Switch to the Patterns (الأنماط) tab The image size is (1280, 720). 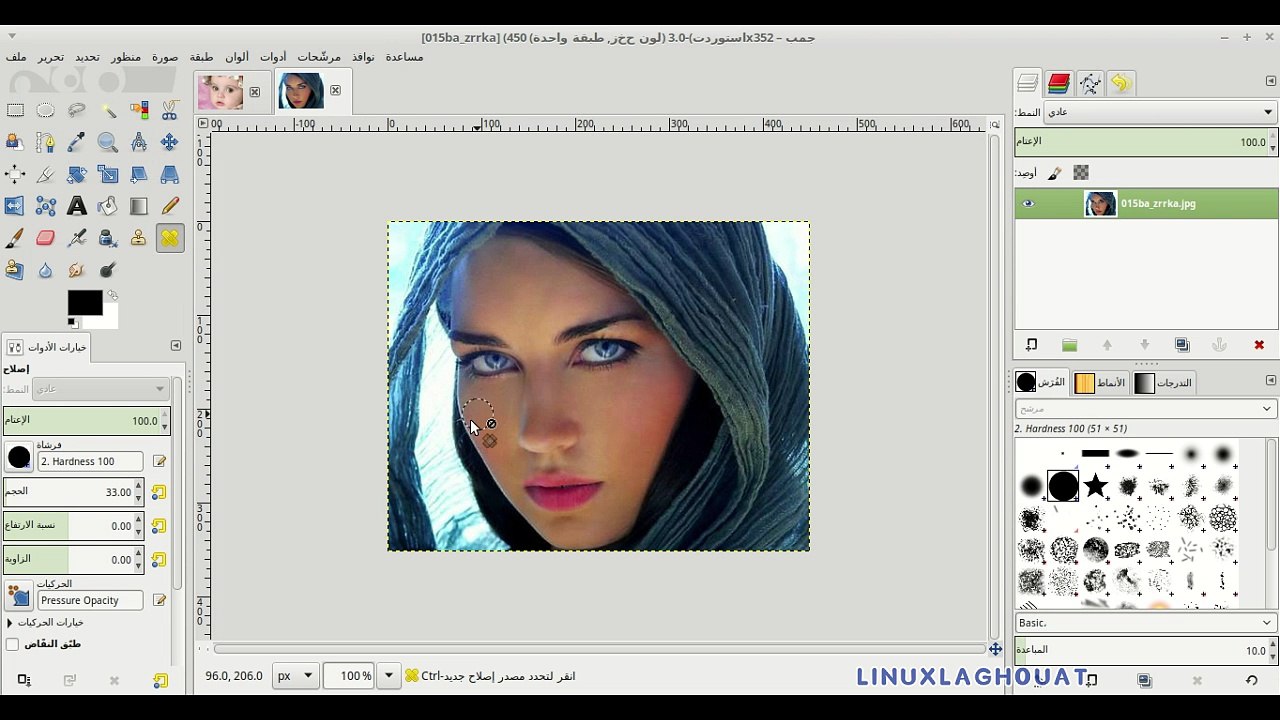coord(1100,383)
